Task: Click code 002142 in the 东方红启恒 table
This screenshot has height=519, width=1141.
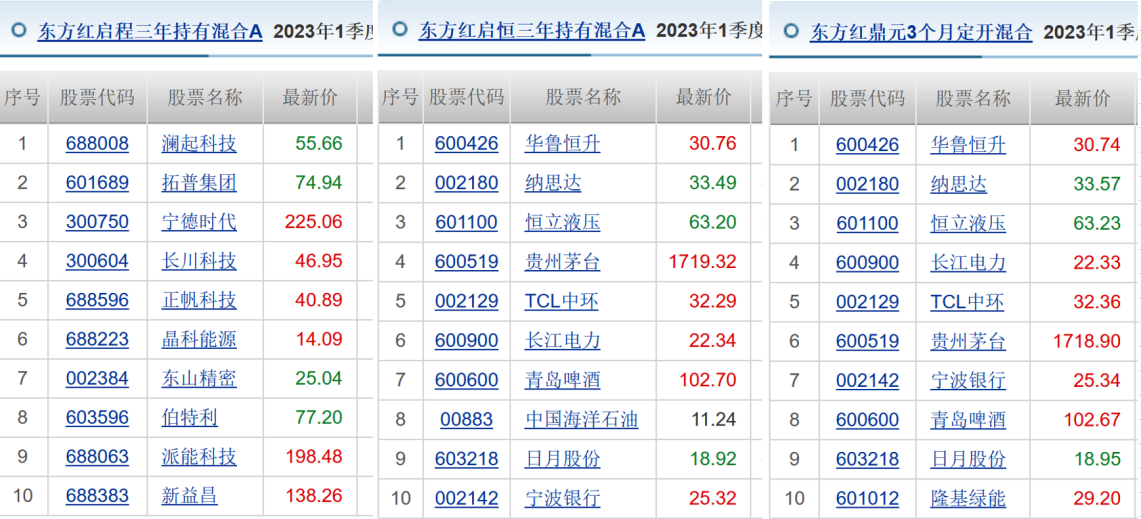Action: click(x=466, y=499)
